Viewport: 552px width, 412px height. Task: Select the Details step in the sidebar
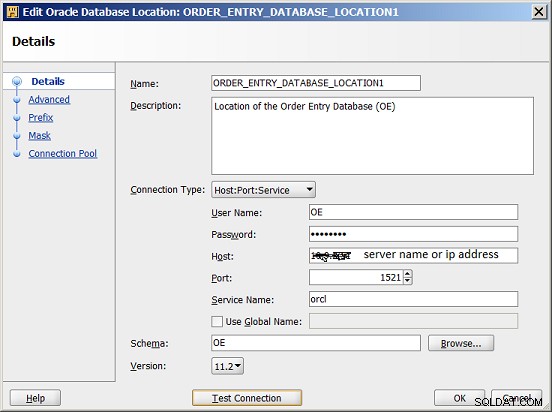(x=48, y=81)
